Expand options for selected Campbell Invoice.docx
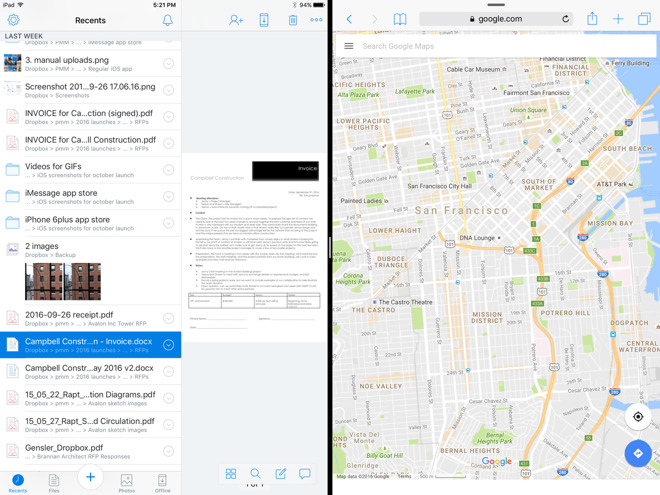Viewport: 660px width, 495px height. click(x=168, y=345)
